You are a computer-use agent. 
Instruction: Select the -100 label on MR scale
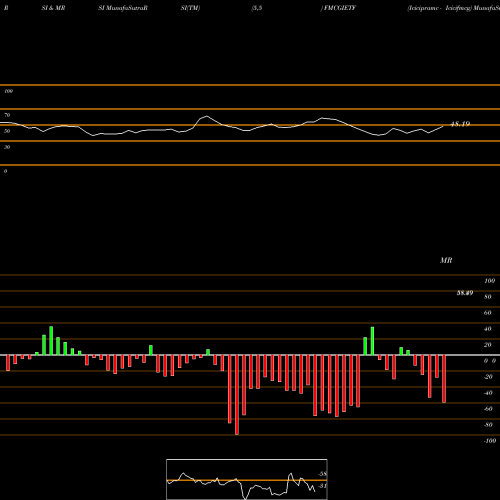(x=490, y=441)
